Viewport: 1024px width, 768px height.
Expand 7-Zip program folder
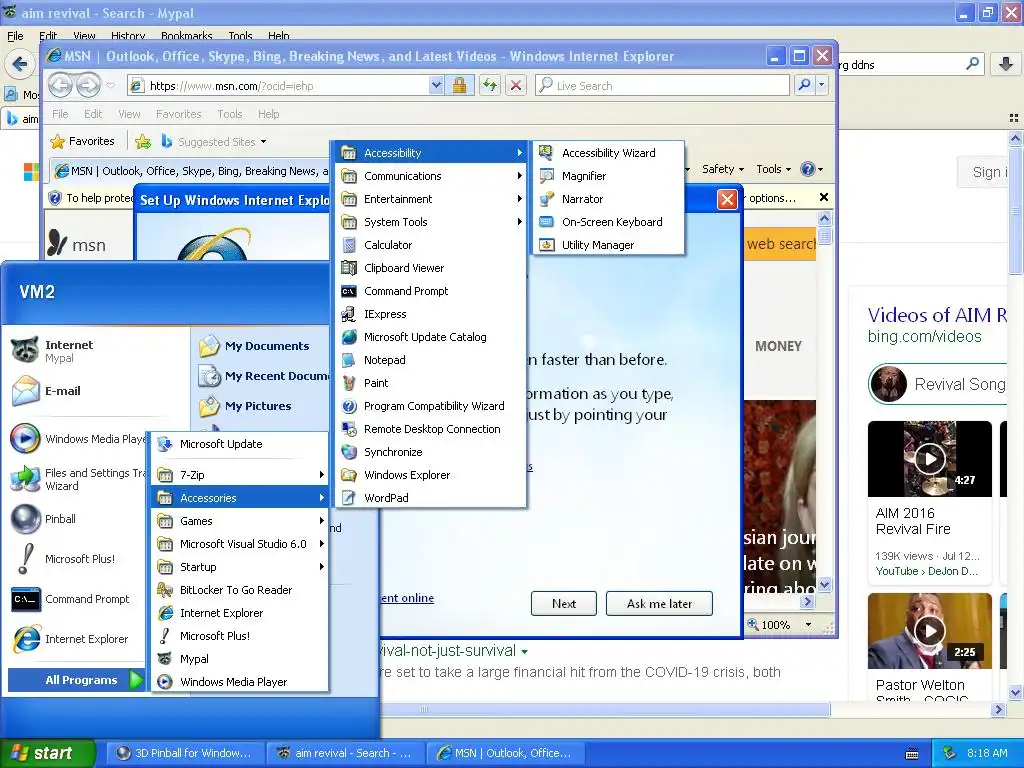[x=240, y=475]
